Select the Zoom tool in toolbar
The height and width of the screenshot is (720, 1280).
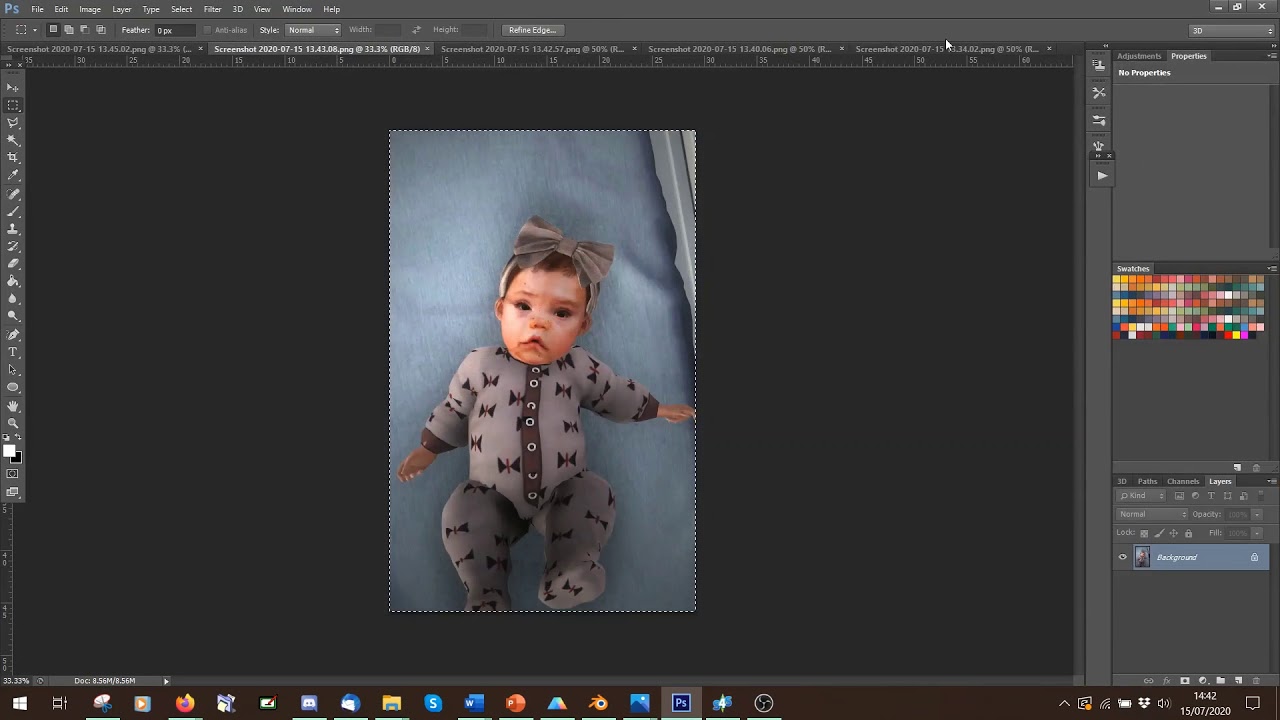click(13, 423)
